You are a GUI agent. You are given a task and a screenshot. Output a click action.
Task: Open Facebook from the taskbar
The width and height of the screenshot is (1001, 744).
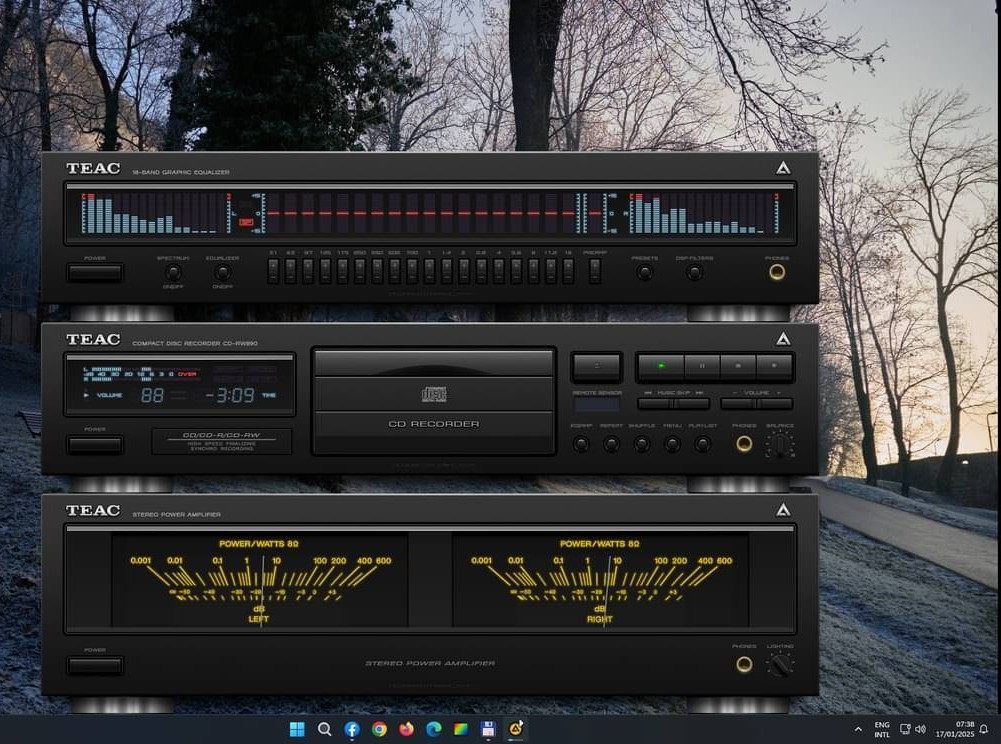(x=352, y=729)
